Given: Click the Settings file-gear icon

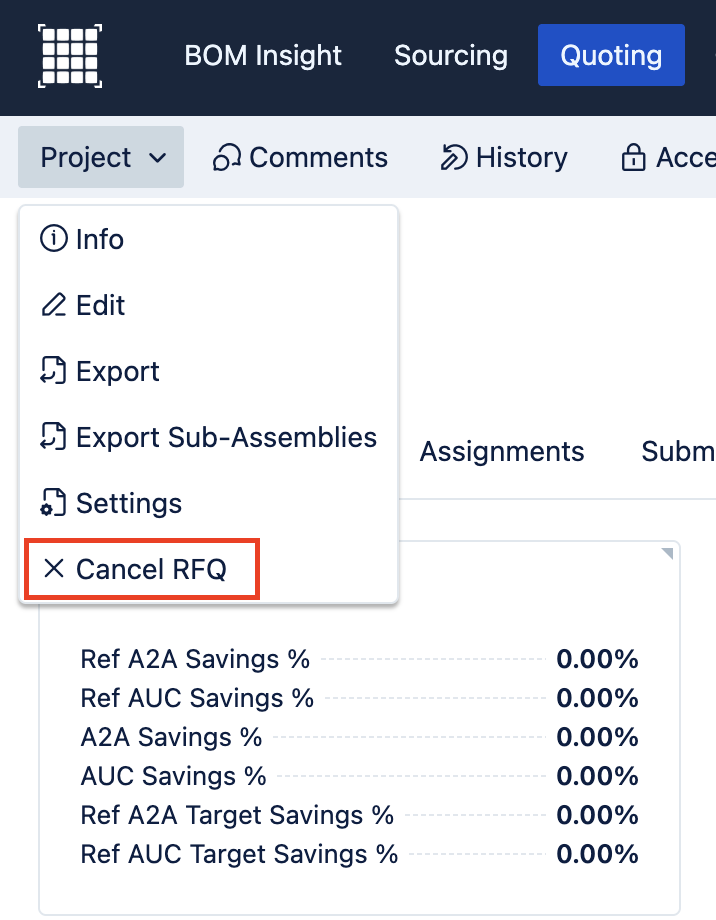Looking at the screenshot, I should click(x=53, y=503).
